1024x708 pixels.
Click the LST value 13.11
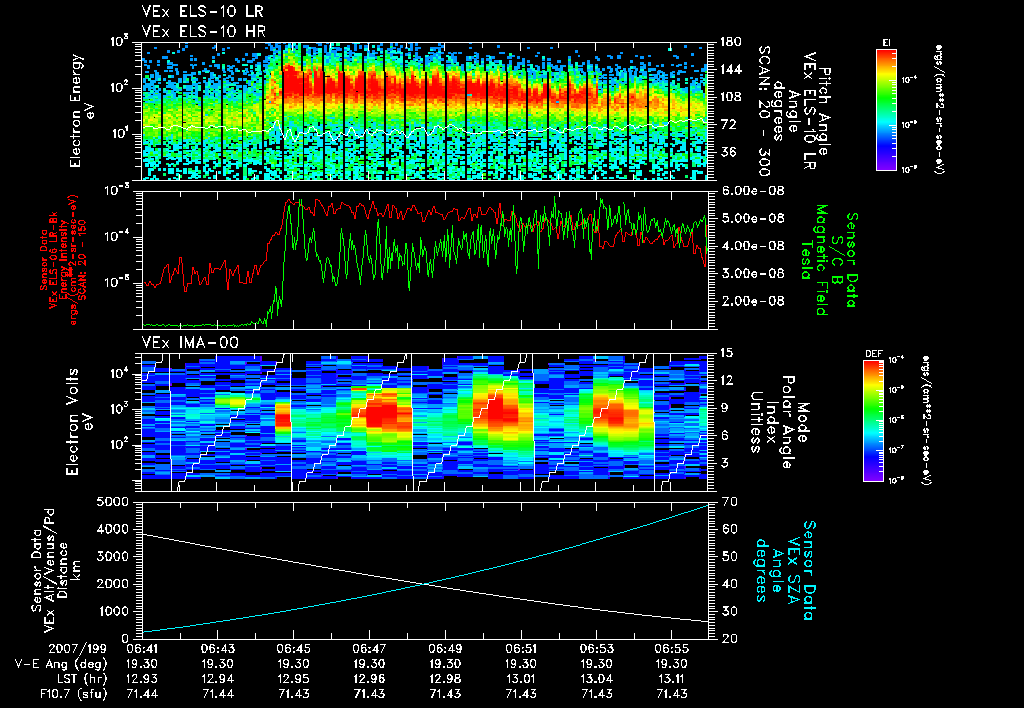coord(672,679)
